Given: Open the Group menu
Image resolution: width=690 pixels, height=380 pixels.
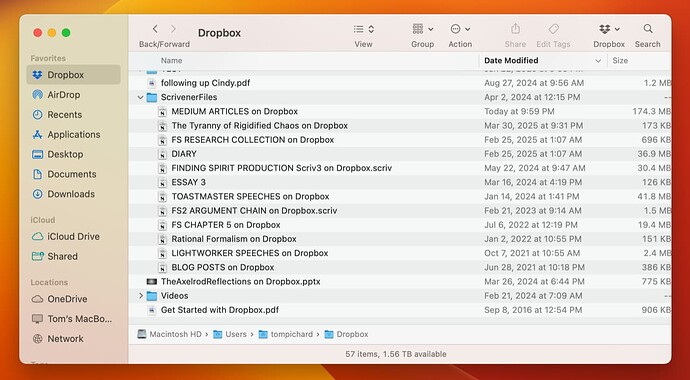Looking at the screenshot, I should tap(422, 29).
